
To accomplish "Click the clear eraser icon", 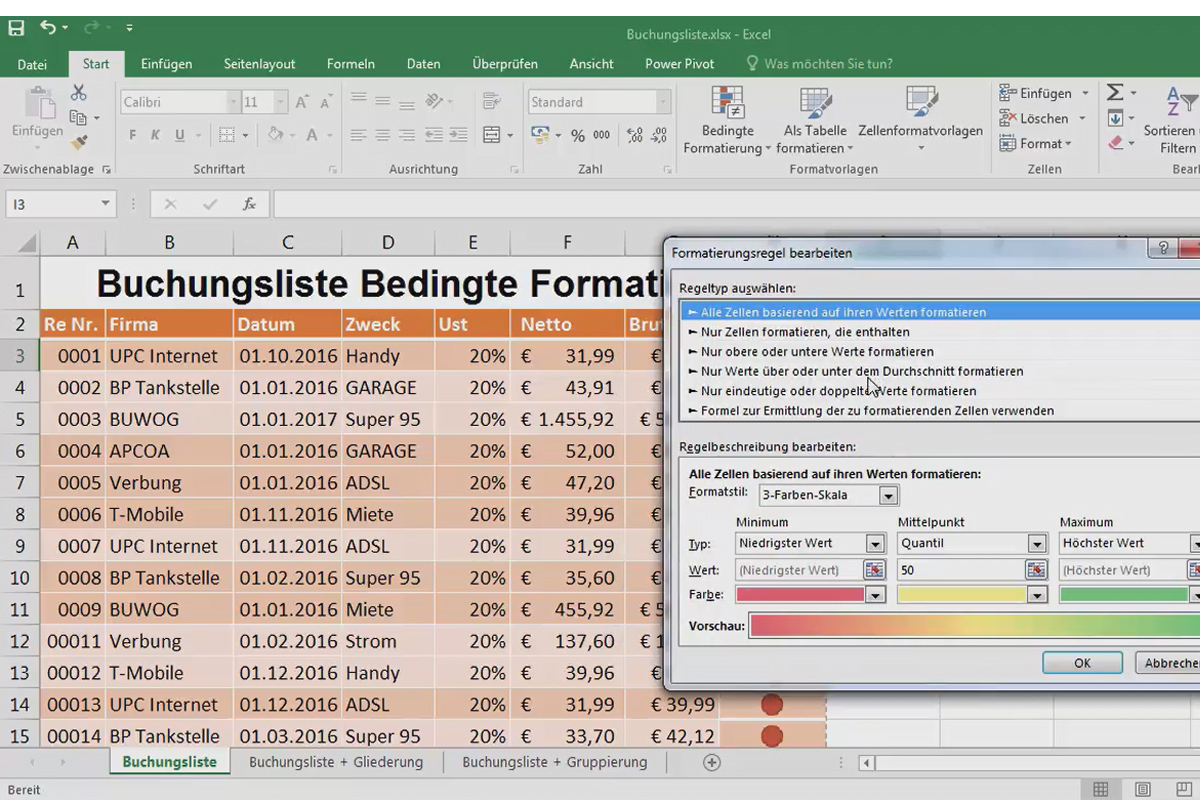I will [1116, 143].
